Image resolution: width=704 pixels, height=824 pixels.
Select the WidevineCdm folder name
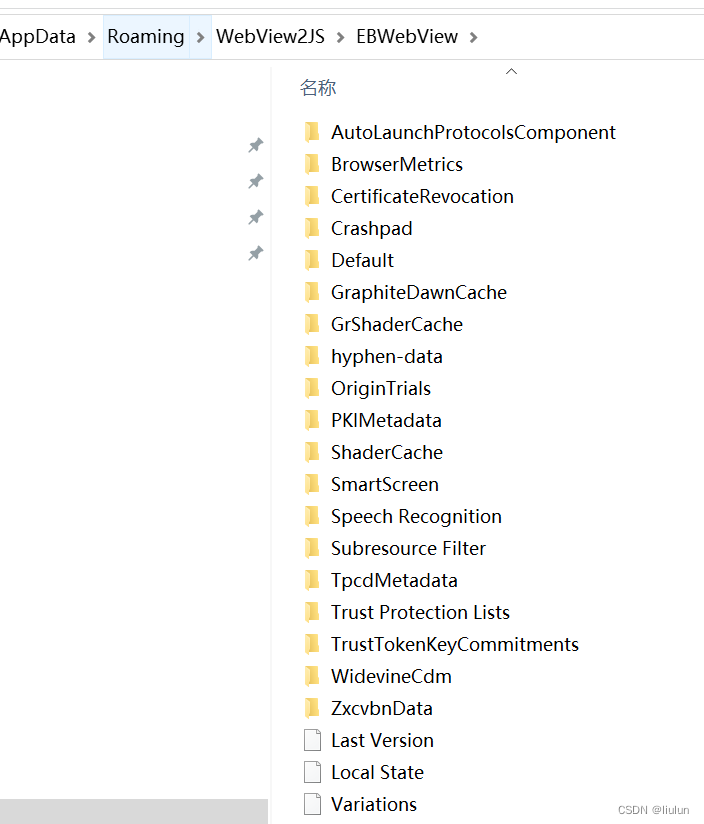[391, 676]
